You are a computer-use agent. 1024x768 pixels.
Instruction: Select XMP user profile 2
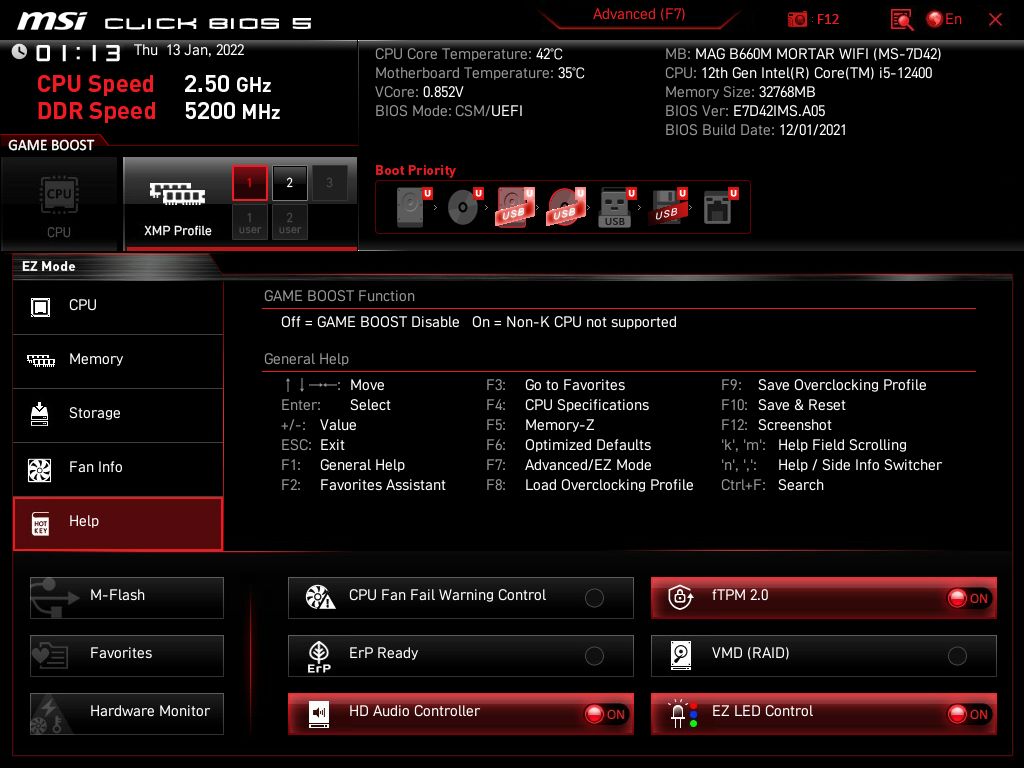click(289, 222)
